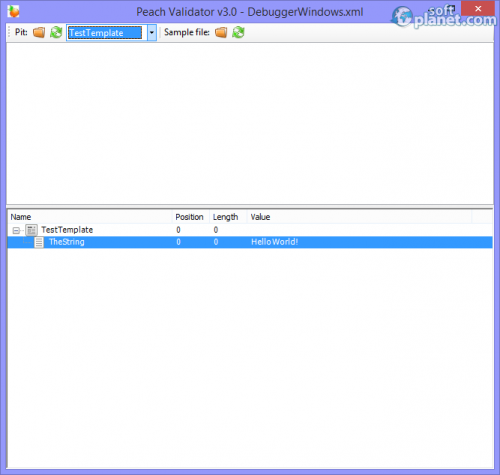This screenshot has width=500, height=475.
Task: Open the TestTemplate dropdown arrow
Action: pyautogui.click(x=152, y=33)
